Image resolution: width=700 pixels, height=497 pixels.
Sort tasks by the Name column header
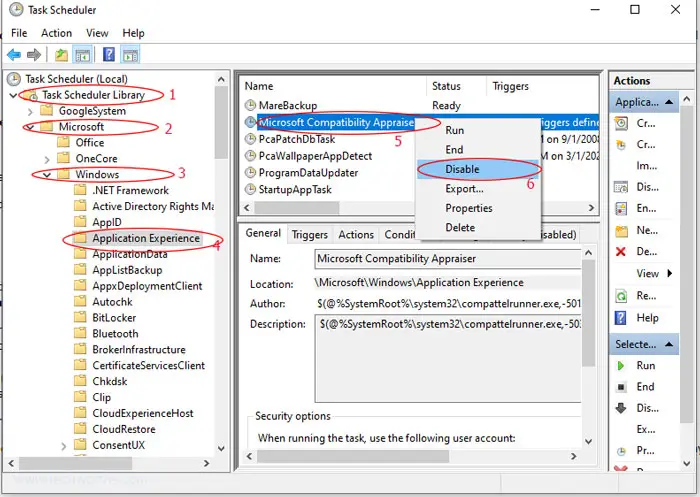(x=334, y=86)
